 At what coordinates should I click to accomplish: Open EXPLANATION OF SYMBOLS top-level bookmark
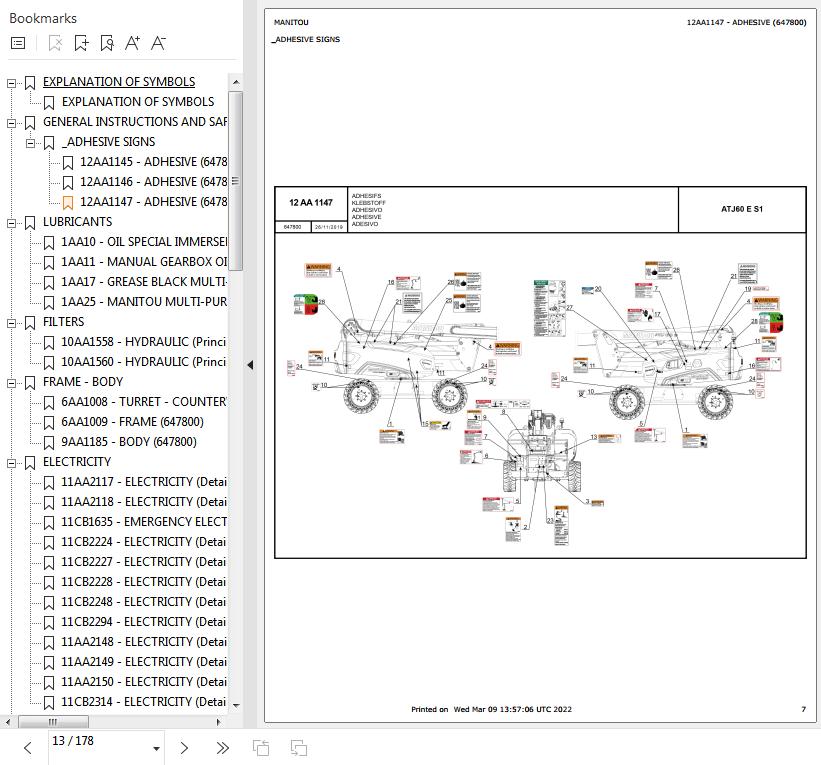pos(119,82)
